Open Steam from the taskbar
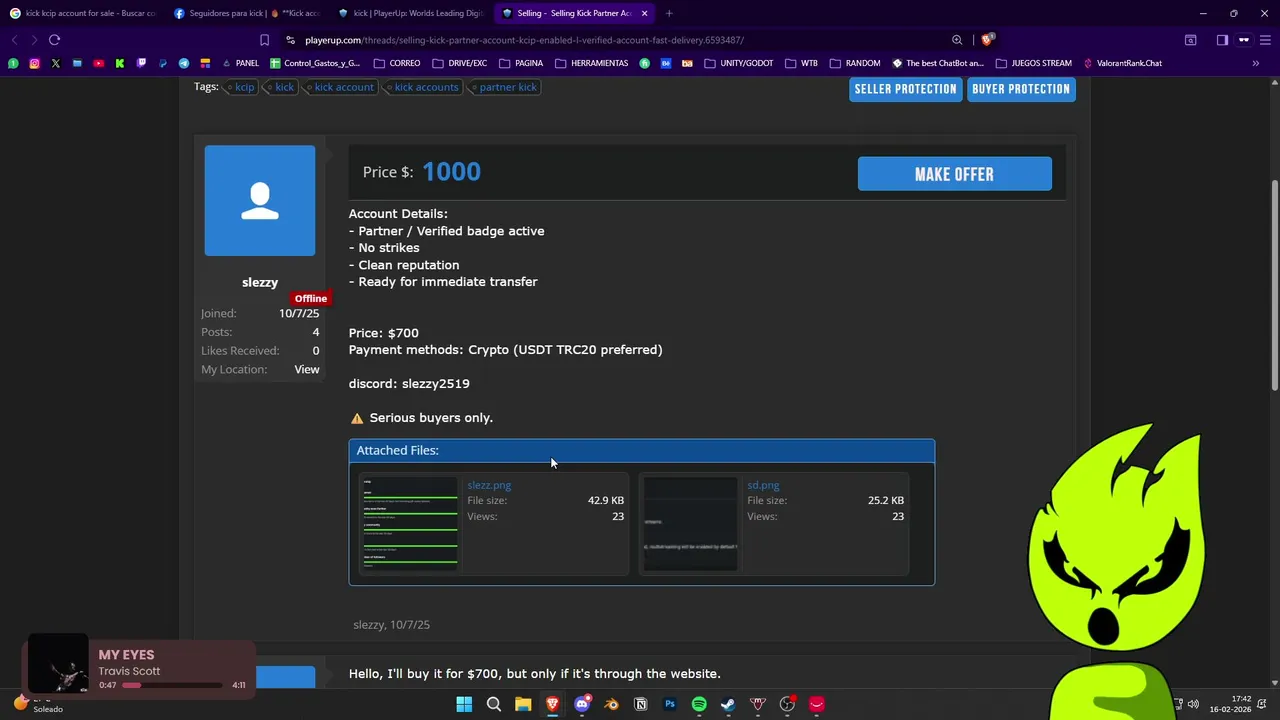Screen dimensions: 1280x720 click(728, 704)
